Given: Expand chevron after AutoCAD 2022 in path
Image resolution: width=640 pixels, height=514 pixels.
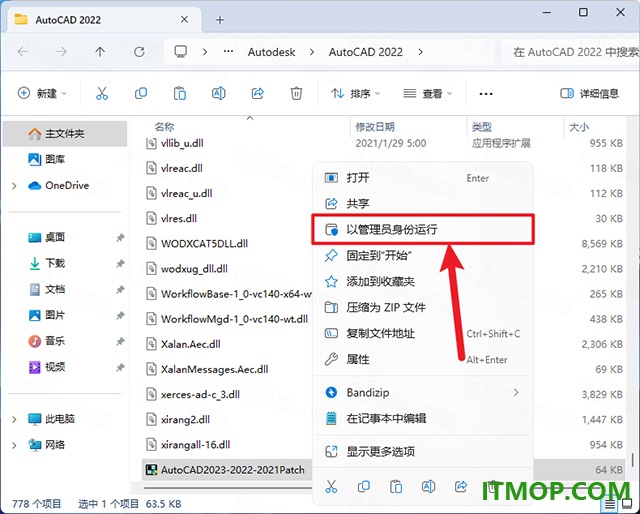Looking at the screenshot, I should pyautogui.click(x=420, y=52).
